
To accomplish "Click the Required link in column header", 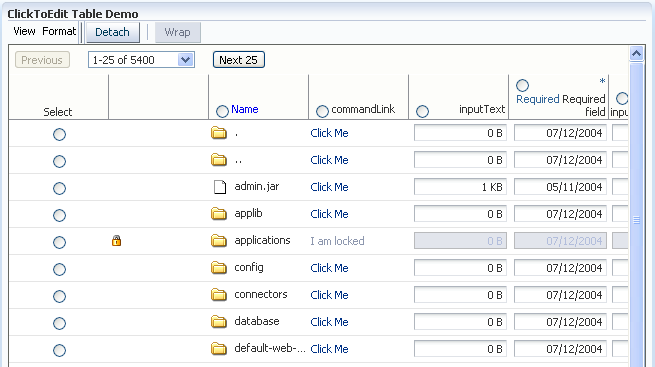I will click(x=538, y=99).
